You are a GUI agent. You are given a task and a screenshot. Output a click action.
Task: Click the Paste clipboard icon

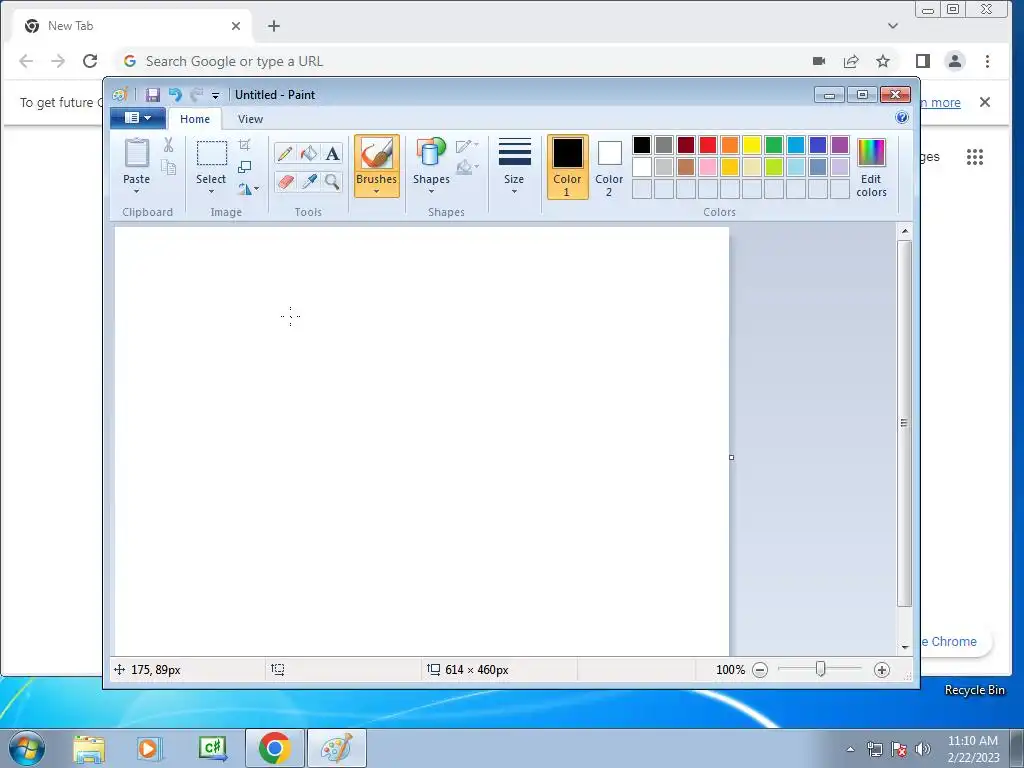[136, 153]
